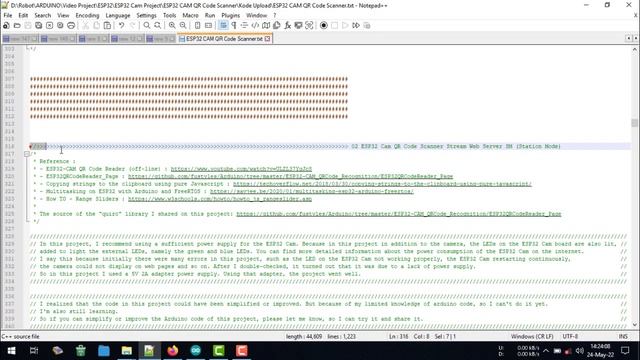Open the File menu

click(8, 15)
